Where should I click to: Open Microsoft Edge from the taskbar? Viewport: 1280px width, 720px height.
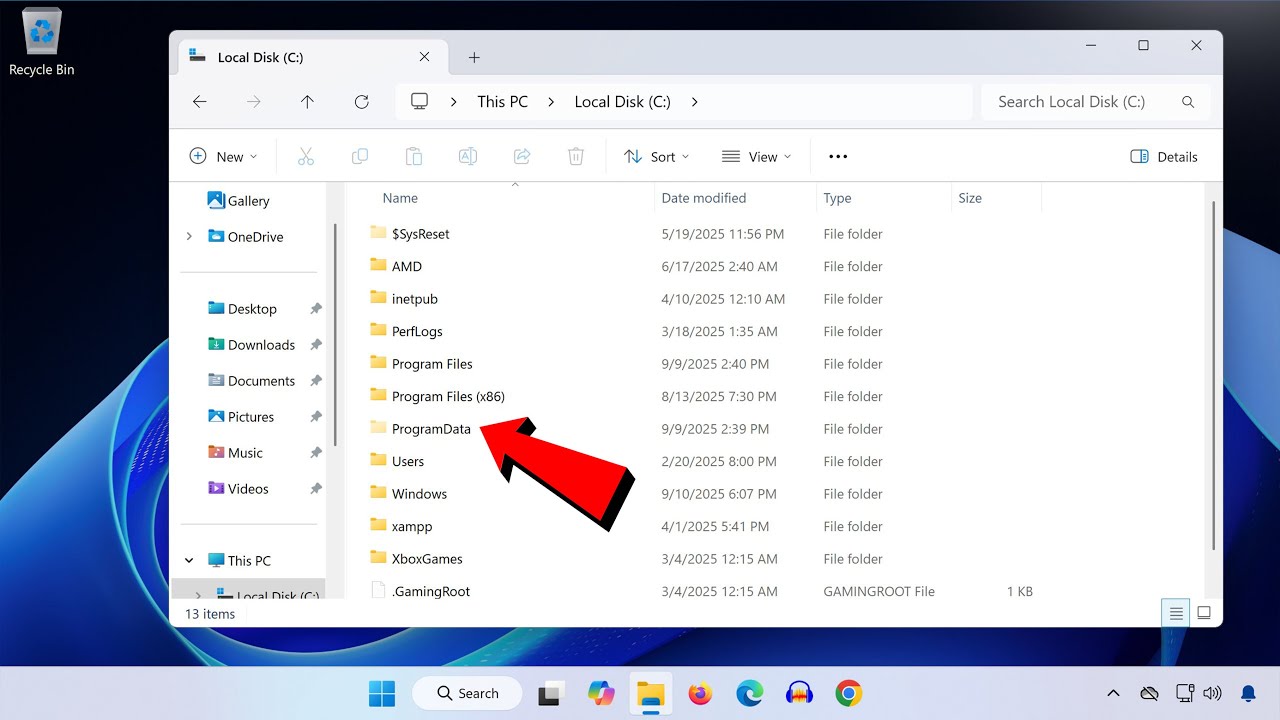pyautogui.click(x=750, y=693)
